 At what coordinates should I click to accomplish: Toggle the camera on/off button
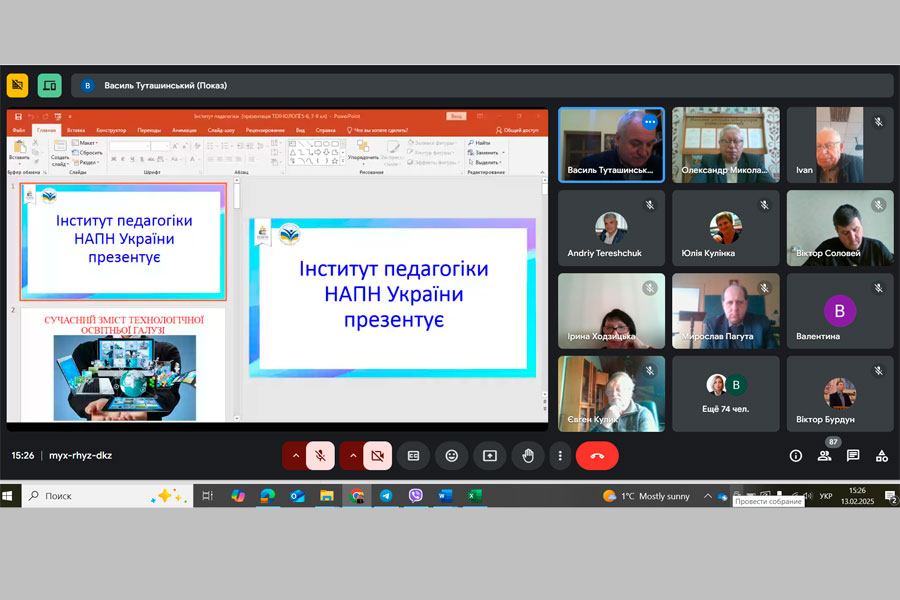point(378,456)
